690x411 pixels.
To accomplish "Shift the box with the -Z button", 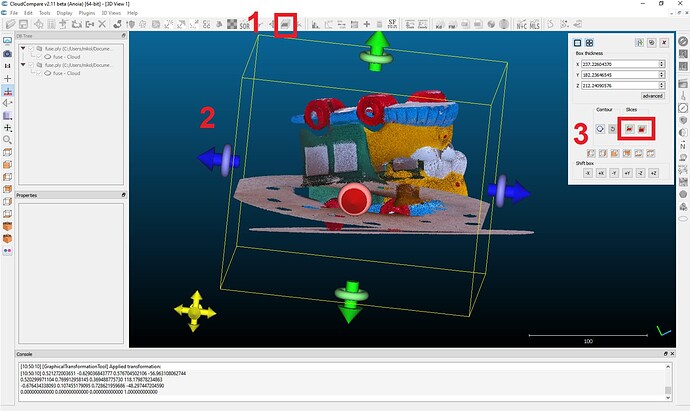I will click(x=641, y=173).
